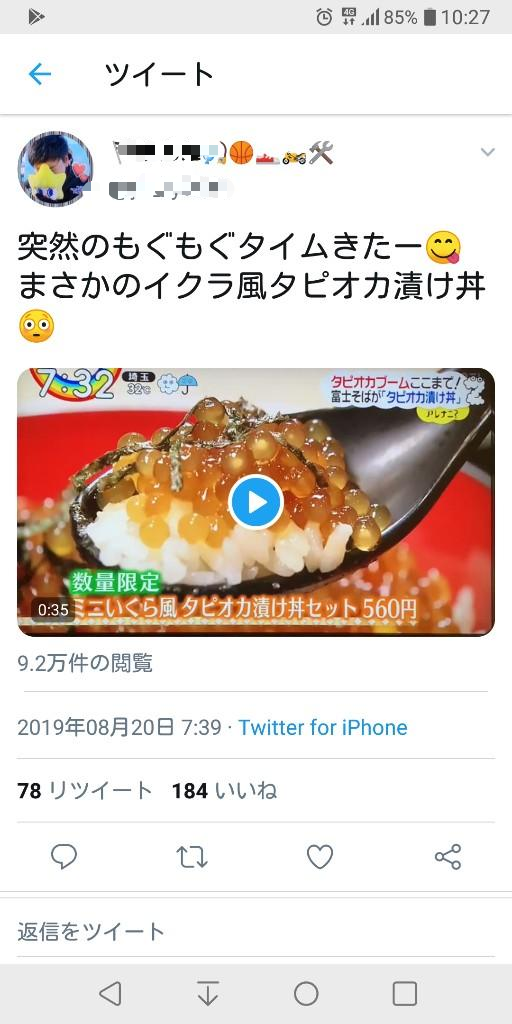Open the reply speech bubble icon
512x1024 pixels.
point(64,856)
